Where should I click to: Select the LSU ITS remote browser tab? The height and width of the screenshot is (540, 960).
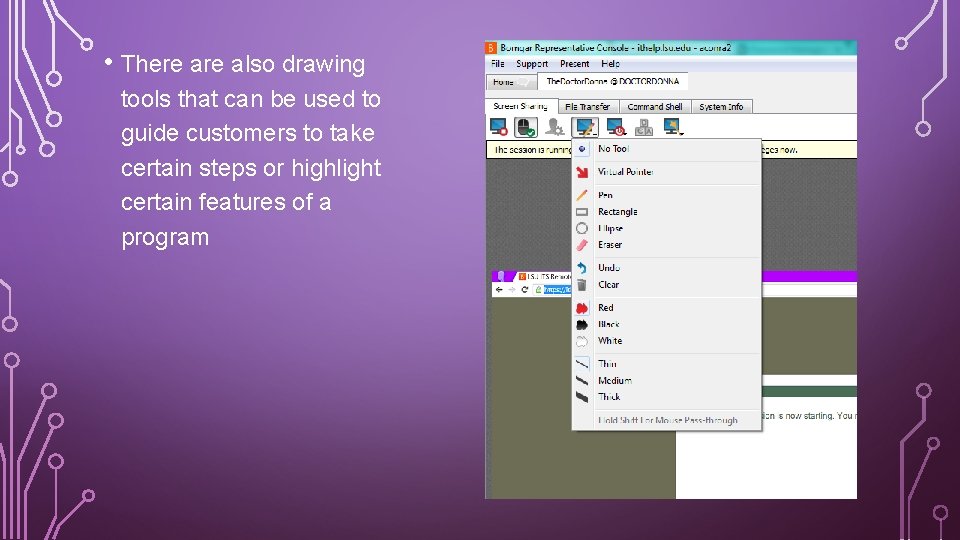point(545,277)
